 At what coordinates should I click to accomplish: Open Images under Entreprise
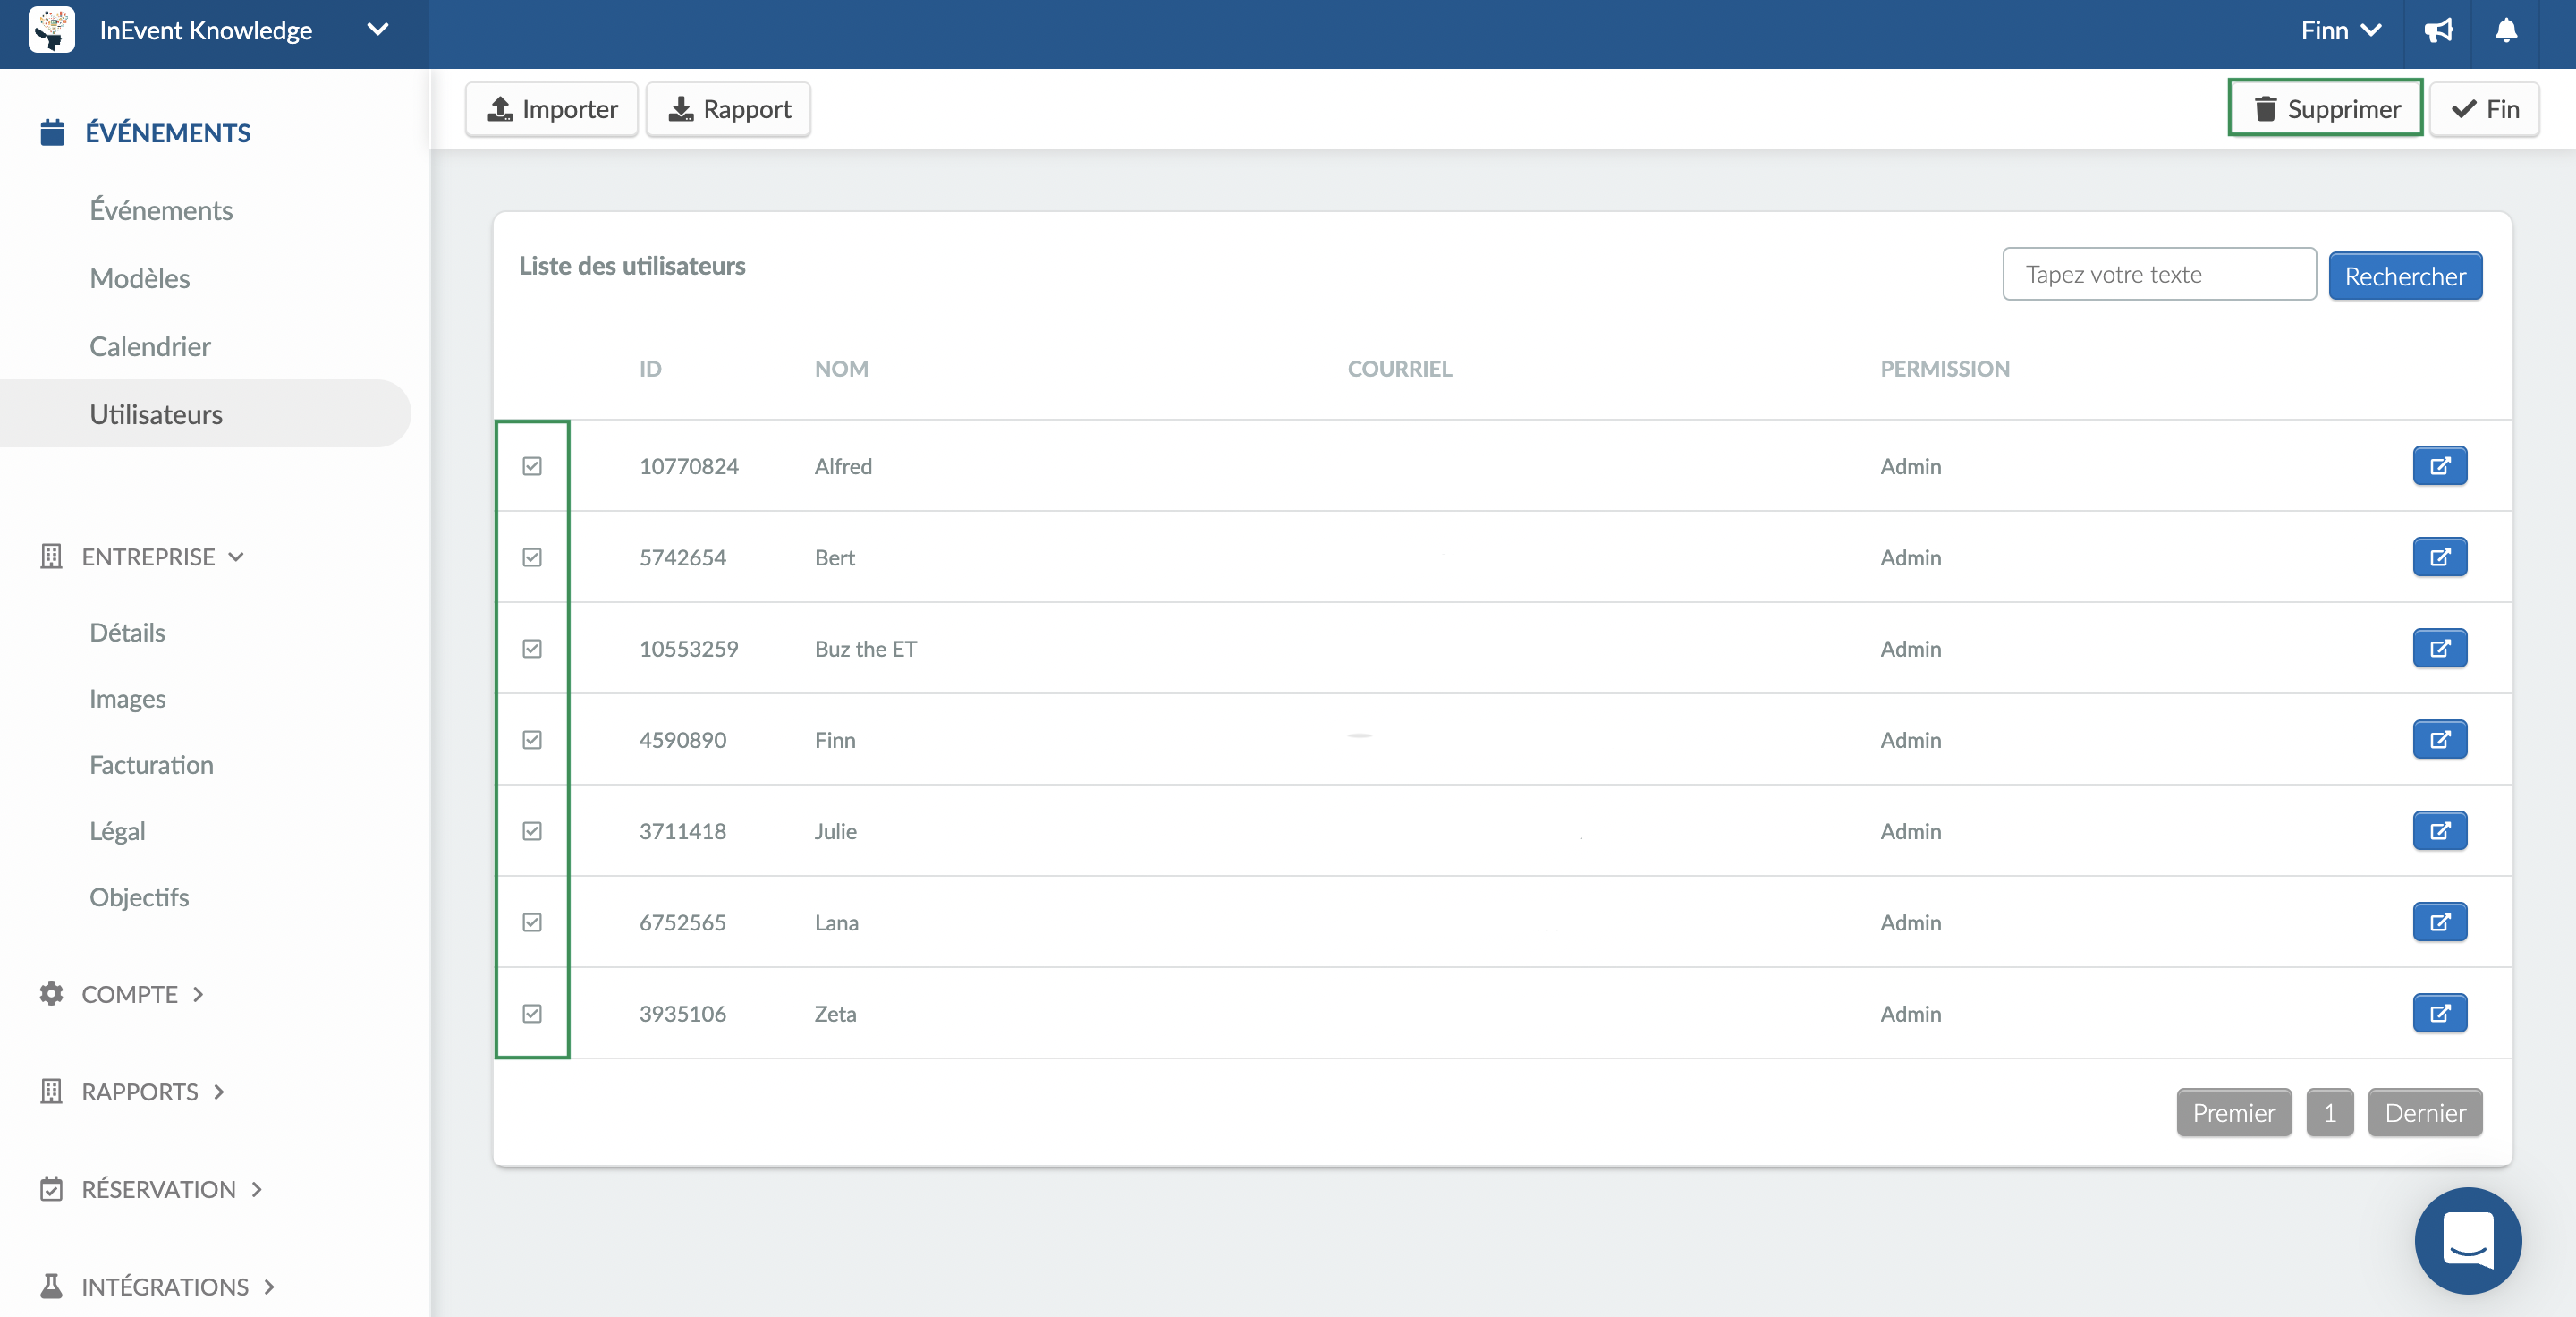tap(127, 698)
